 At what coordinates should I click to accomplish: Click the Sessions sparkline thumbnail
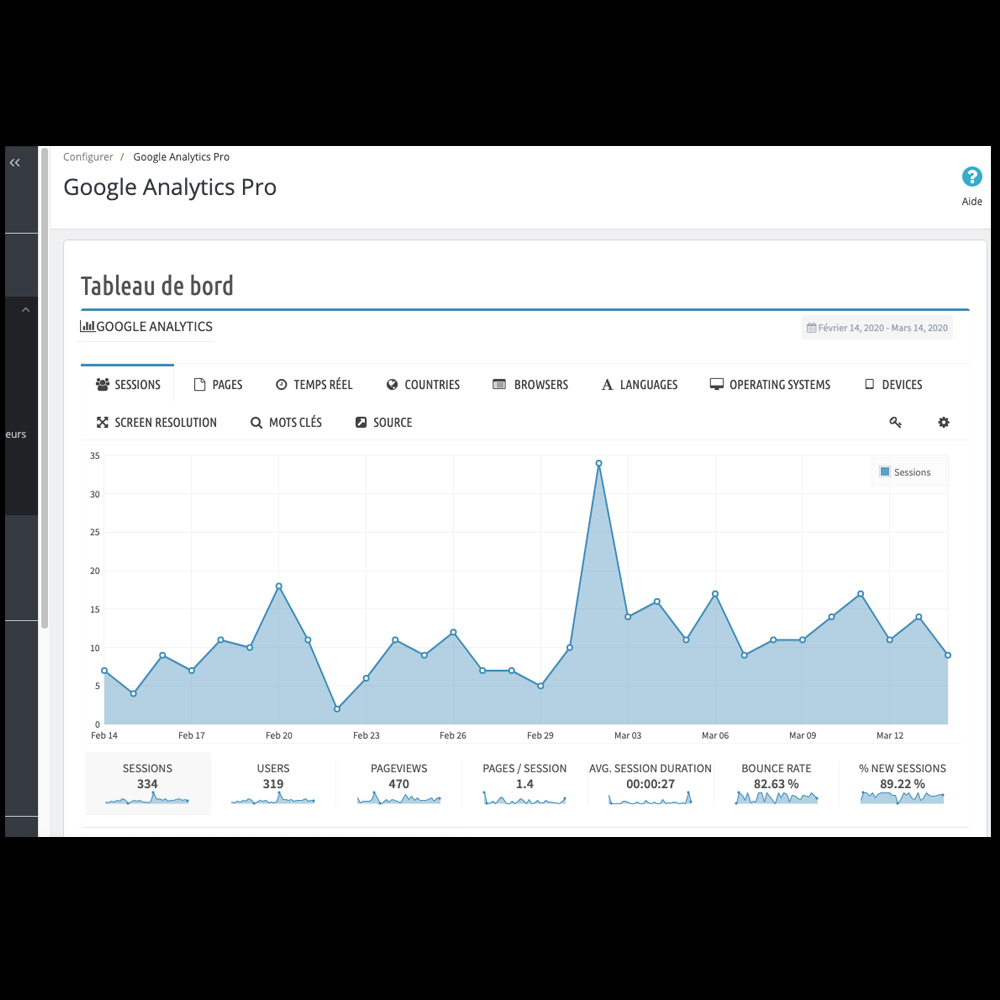tap(147, 798)
